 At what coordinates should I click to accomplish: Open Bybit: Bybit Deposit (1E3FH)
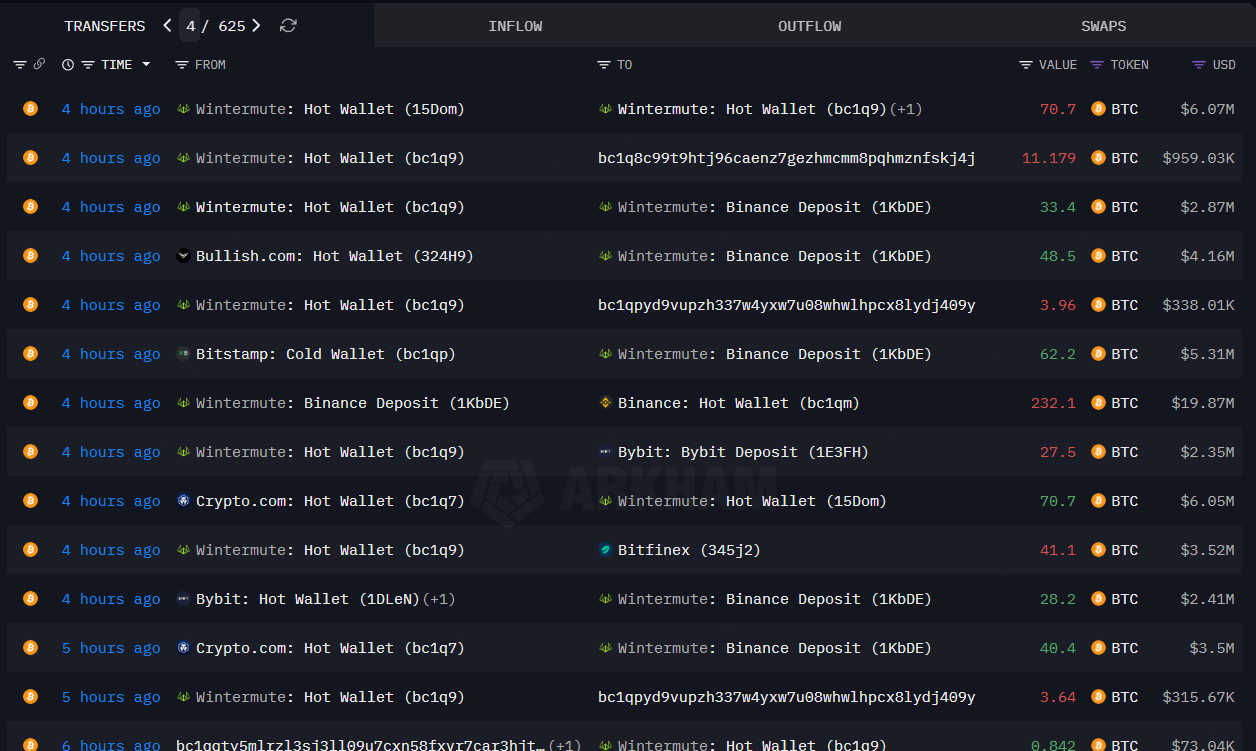[743, 452]
